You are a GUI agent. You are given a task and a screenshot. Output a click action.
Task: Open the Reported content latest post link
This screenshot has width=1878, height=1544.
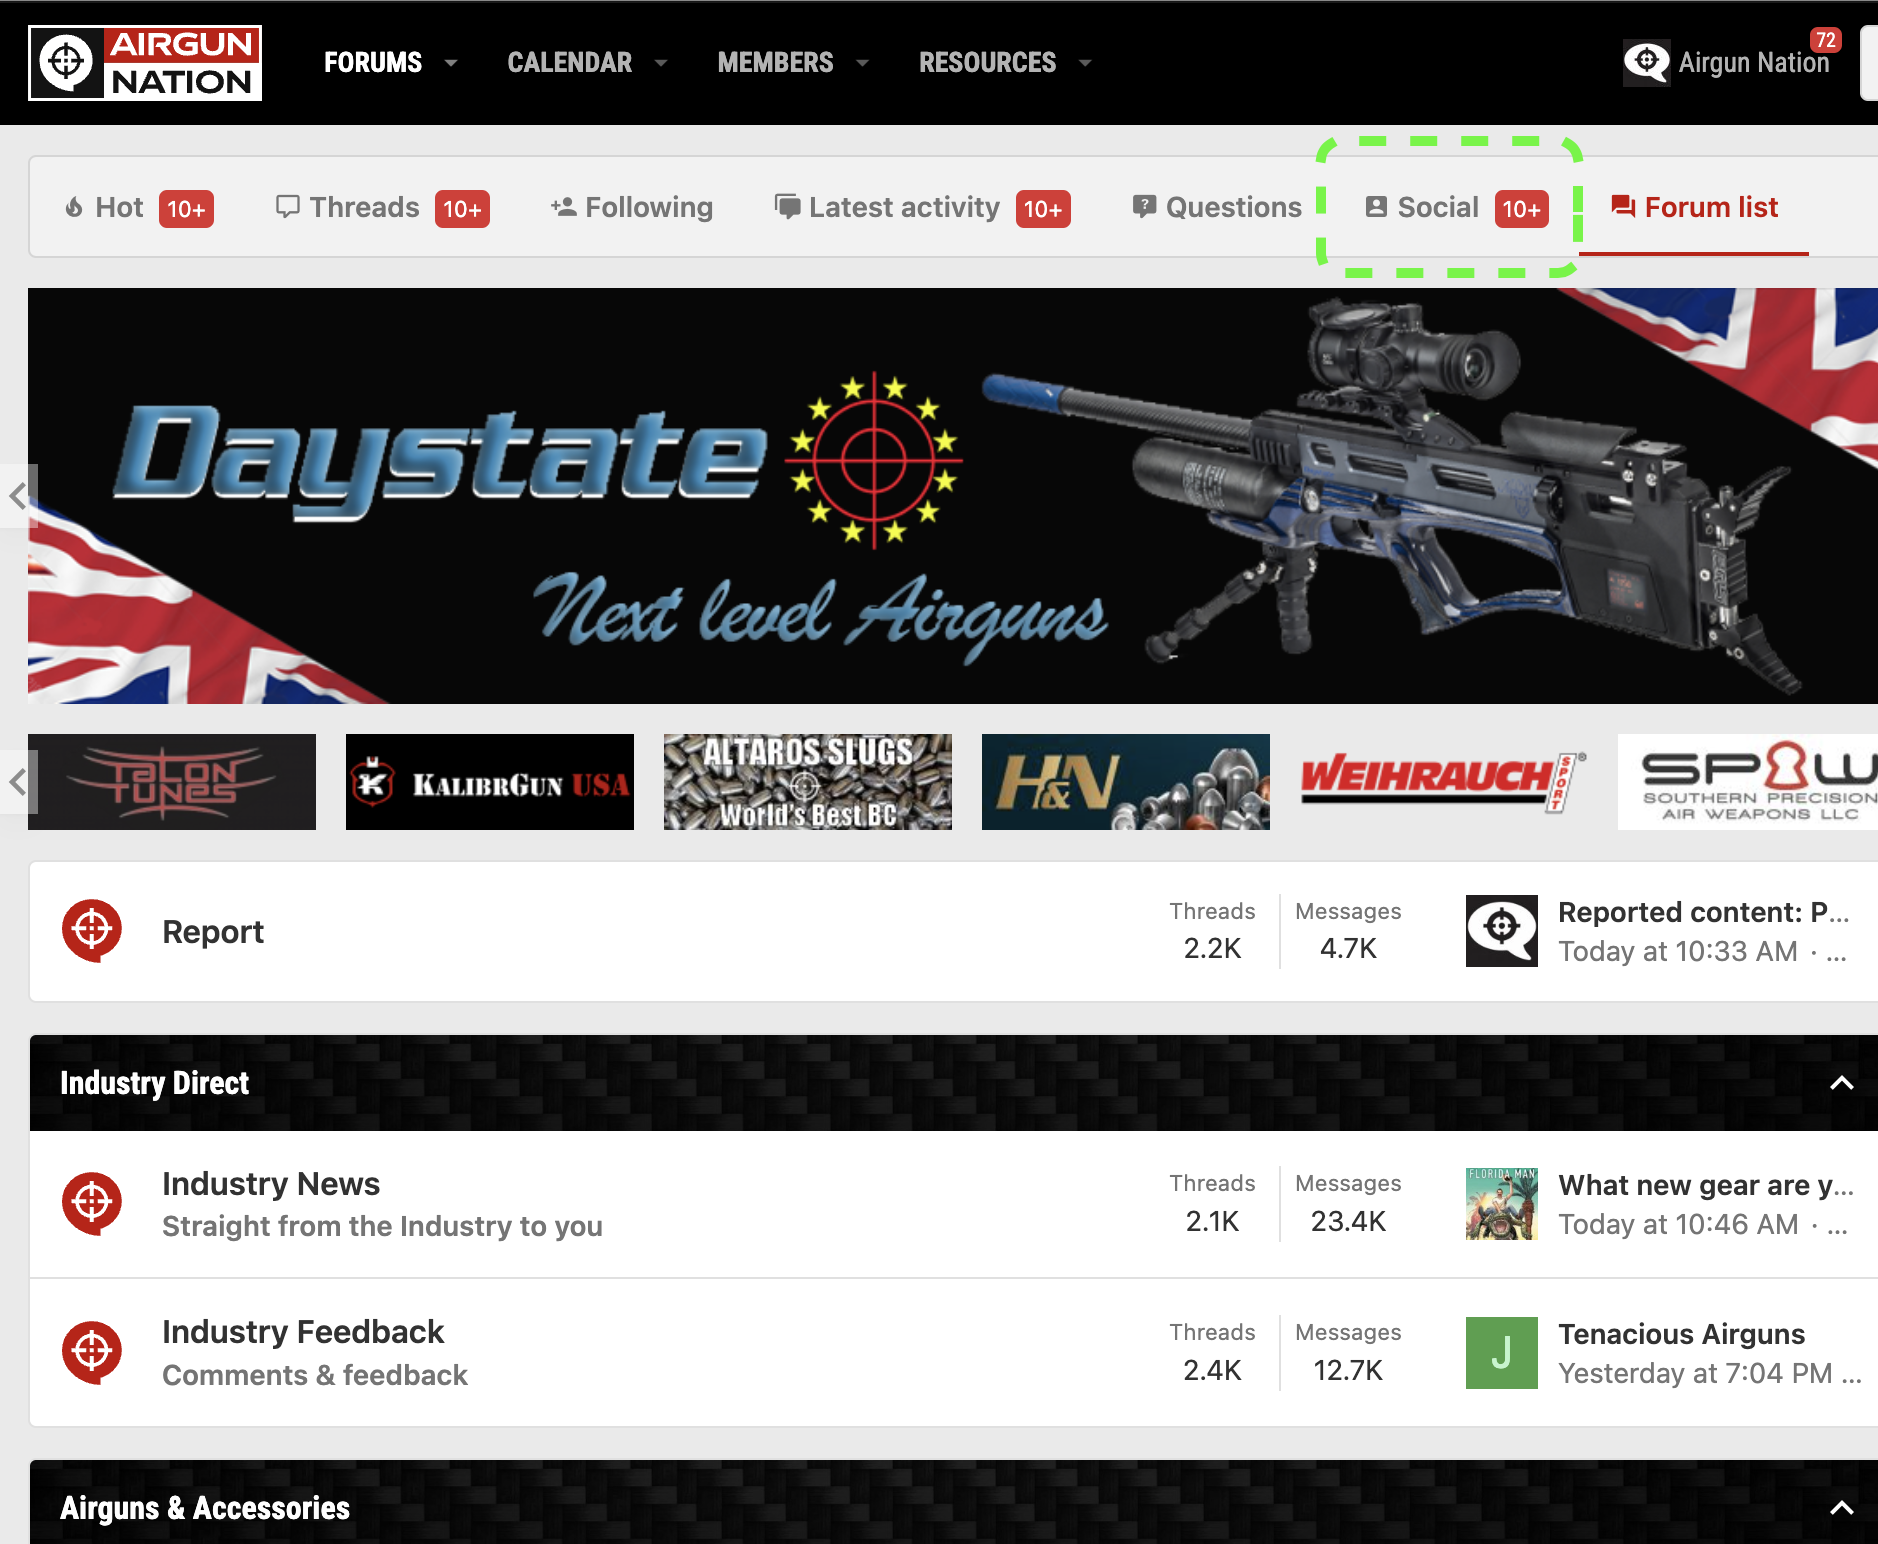click(x=1704, y=912)
